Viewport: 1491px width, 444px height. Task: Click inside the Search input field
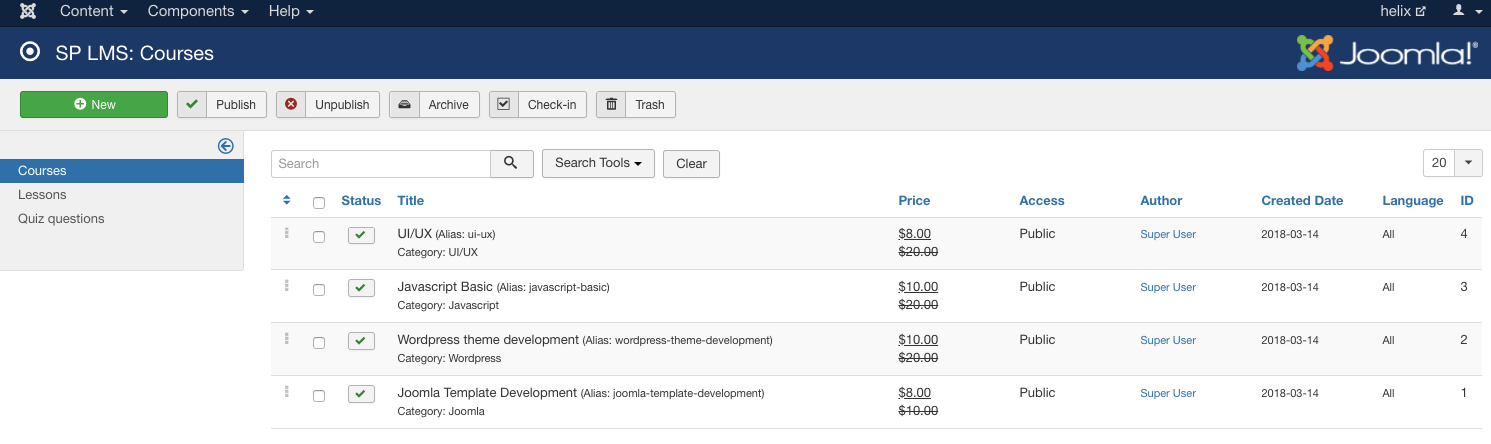pyautogui.click(x=381, y=163)
